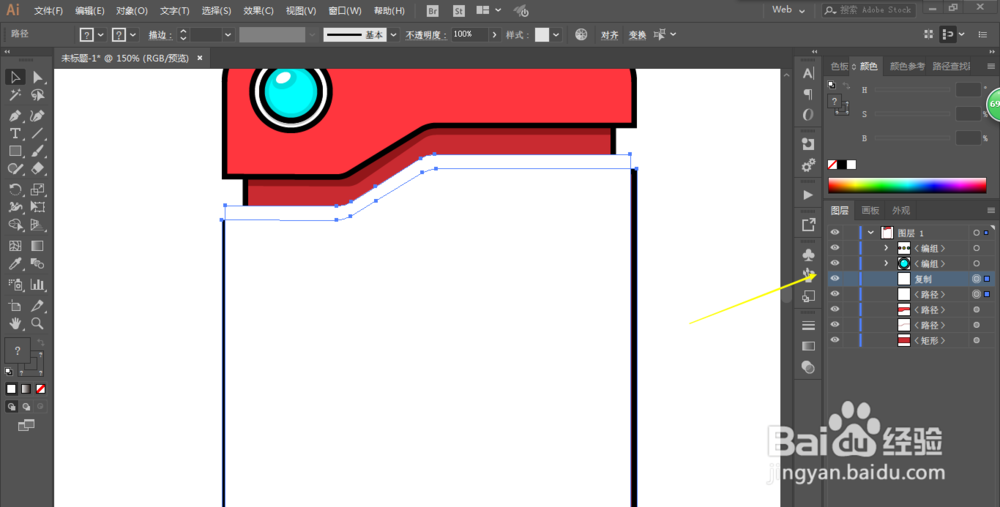
Task: Open Adobe Bridge via Br icon
Action: tap(432, 11)
